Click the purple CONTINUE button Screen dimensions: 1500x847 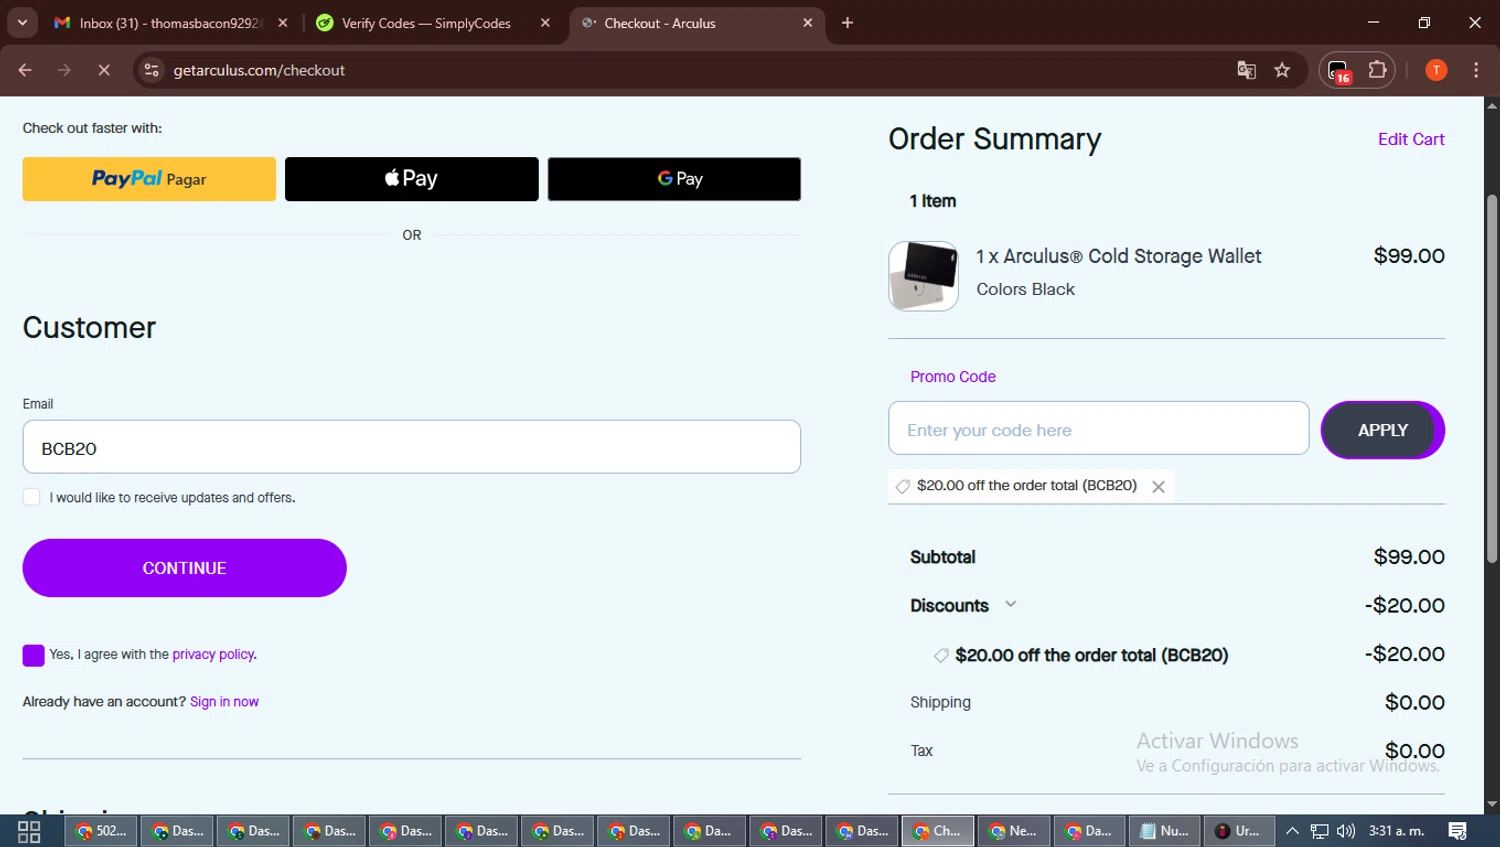tap(184, 568)
